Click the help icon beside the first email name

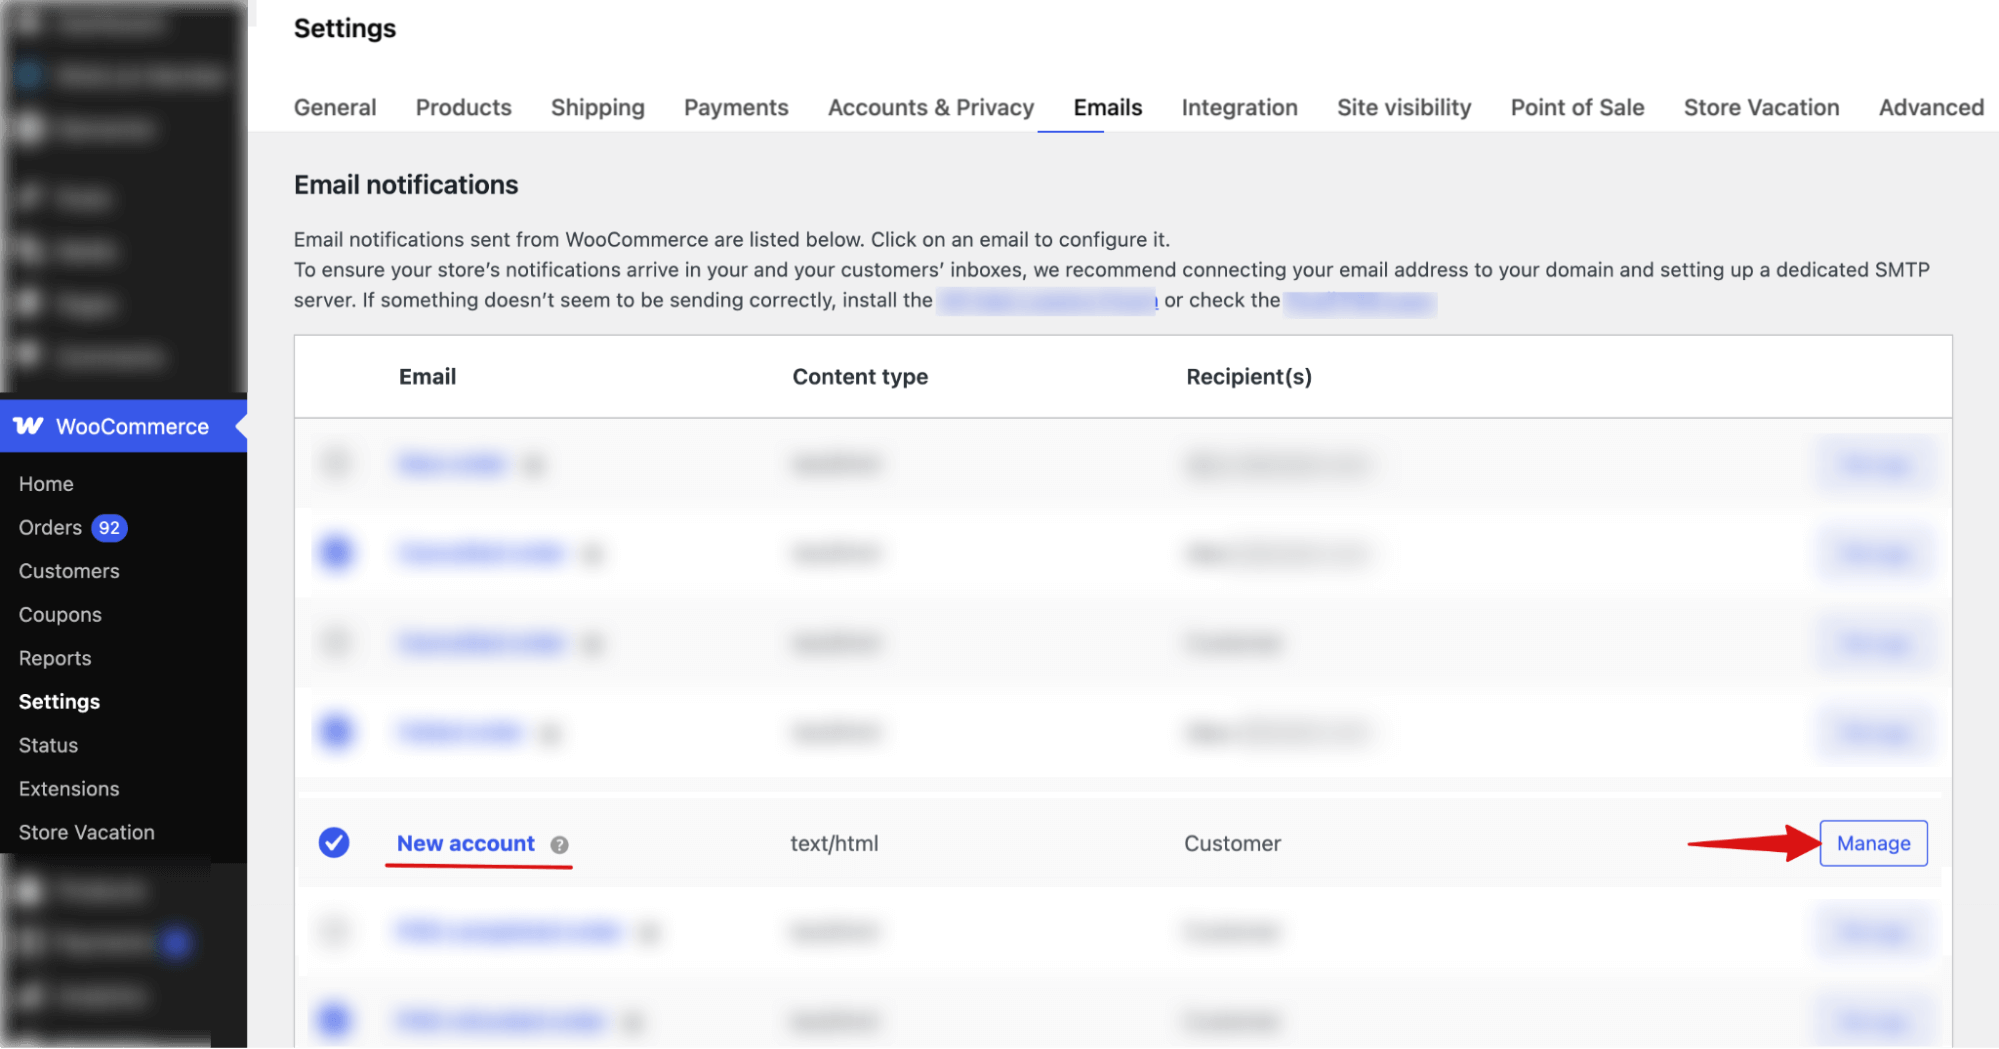point(535,465)
